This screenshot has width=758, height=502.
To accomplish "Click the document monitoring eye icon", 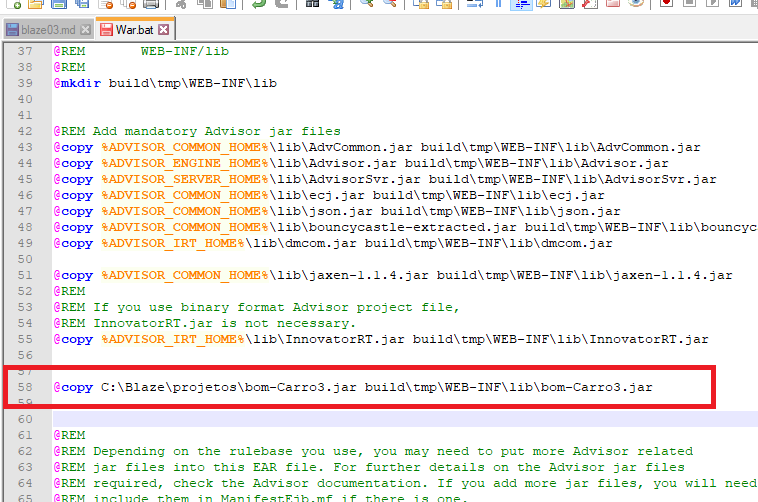I will (636, 4).
